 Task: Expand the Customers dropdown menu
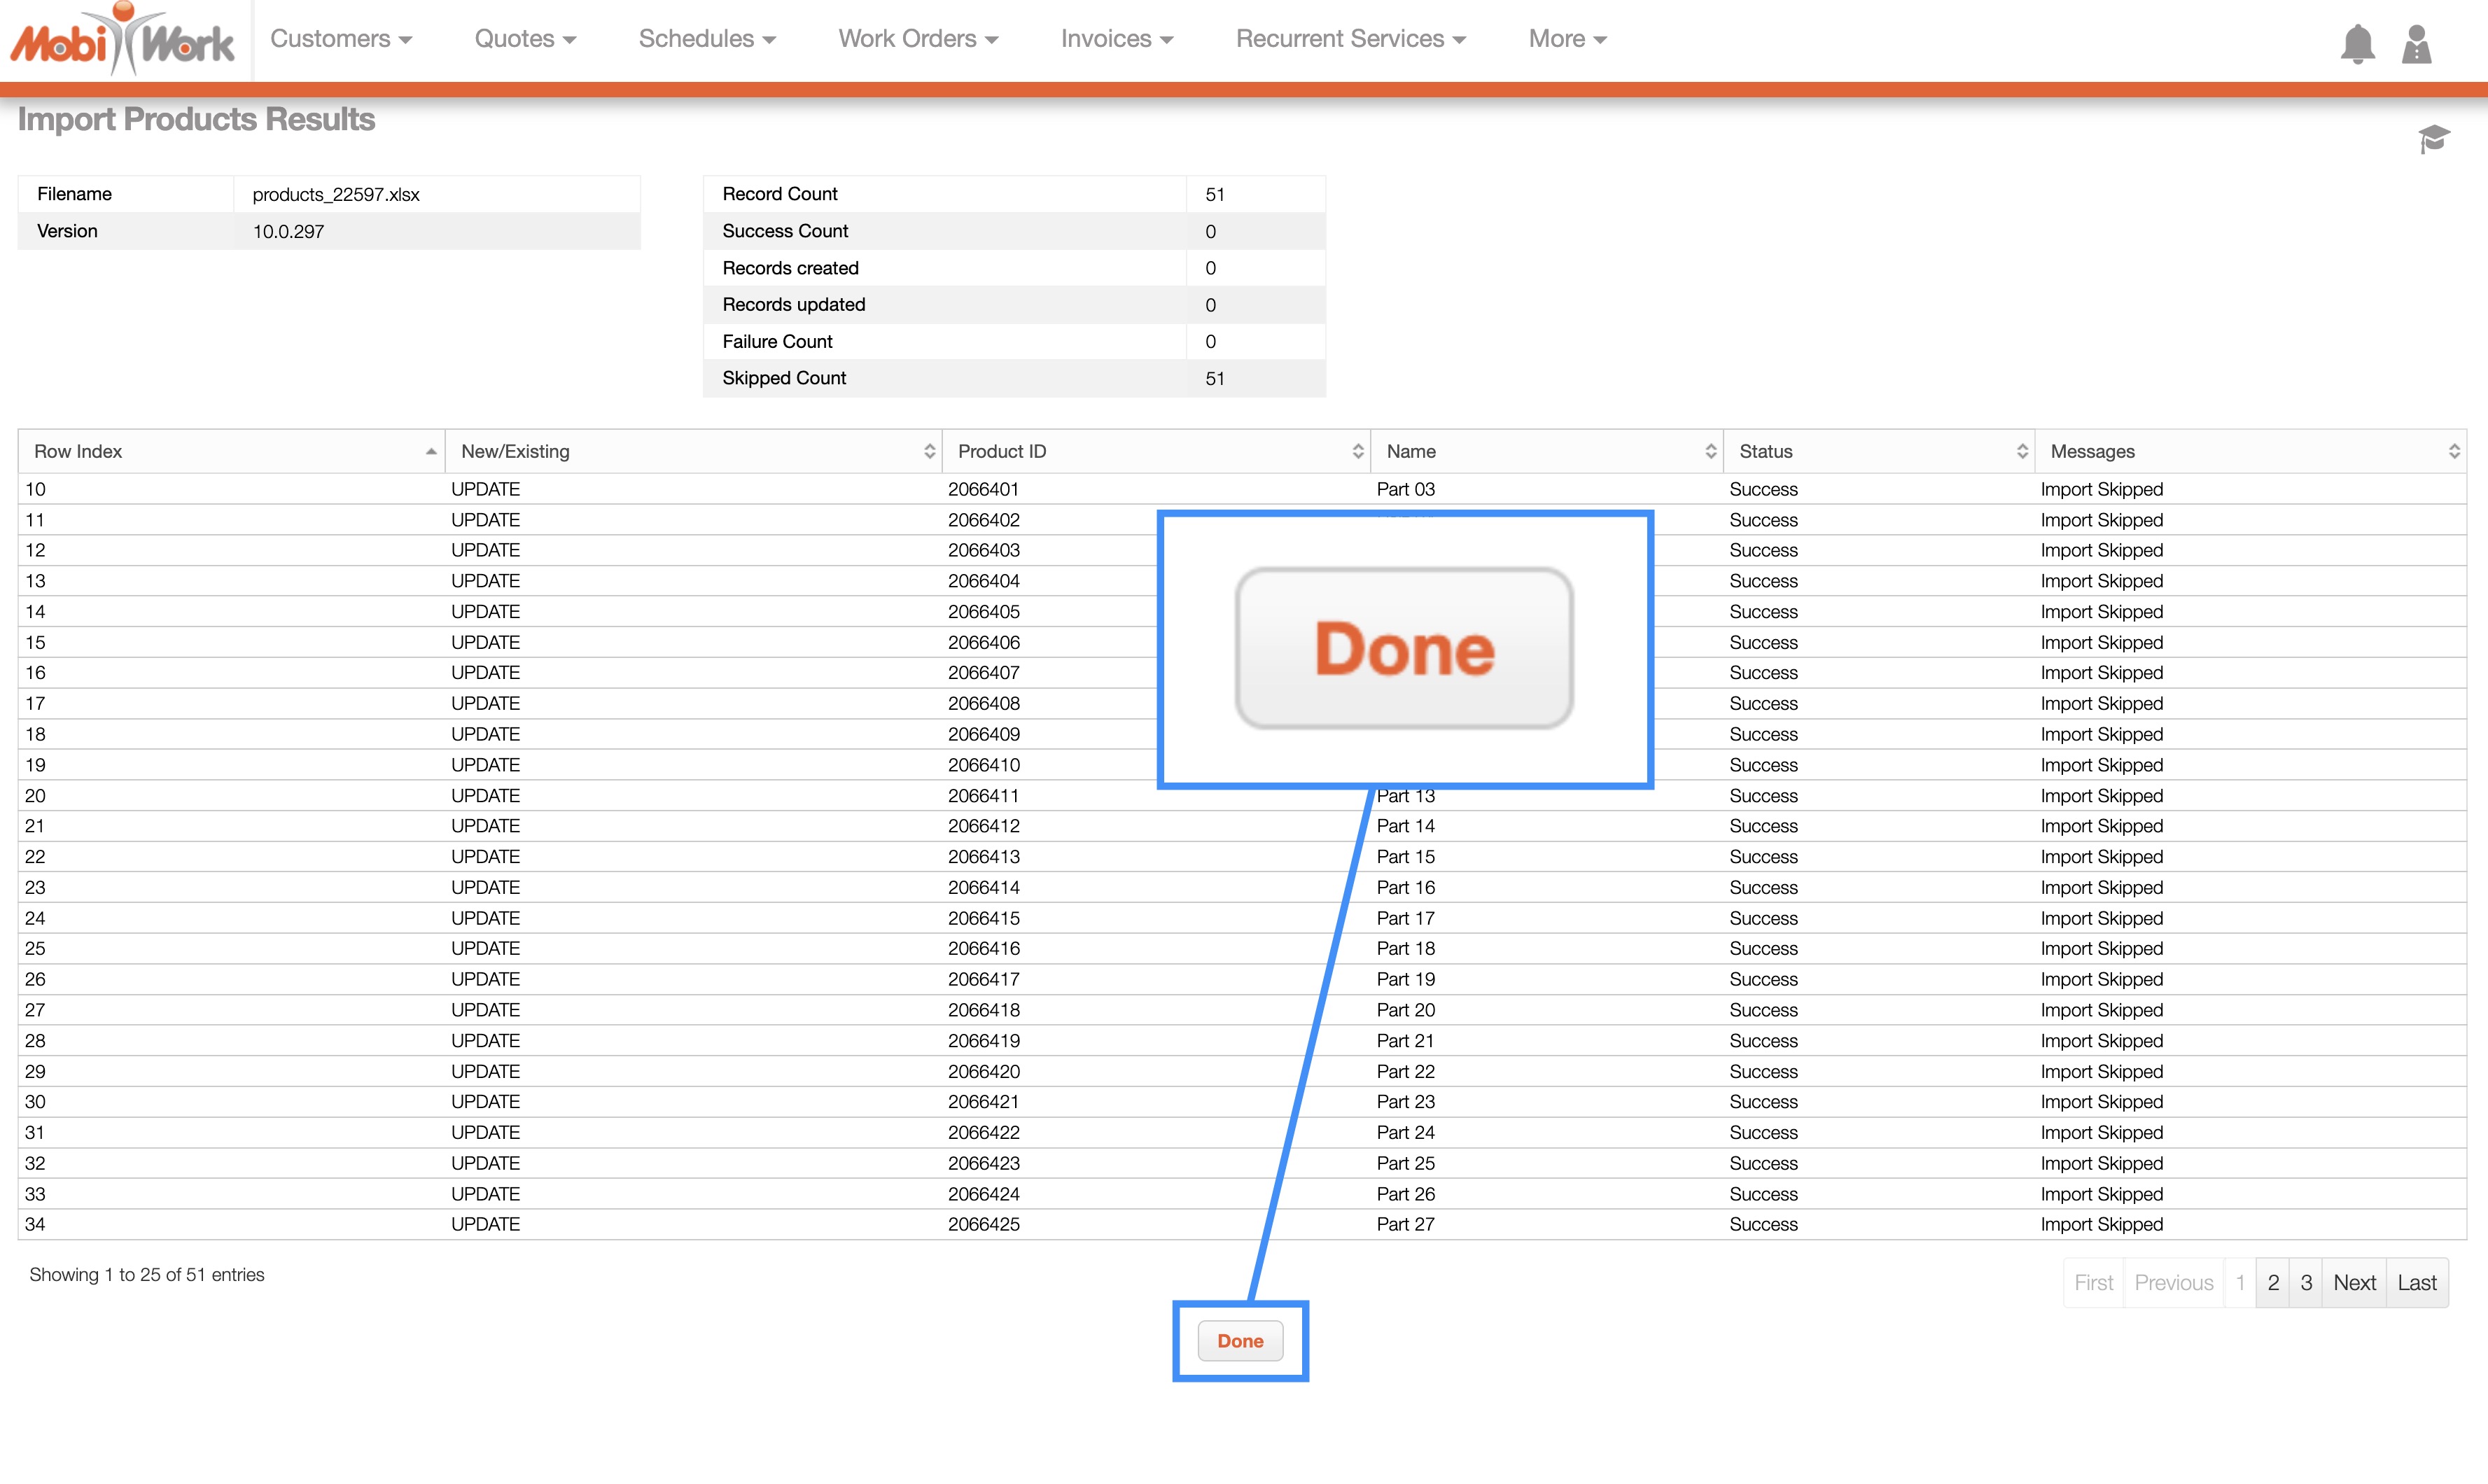(341, 39)
